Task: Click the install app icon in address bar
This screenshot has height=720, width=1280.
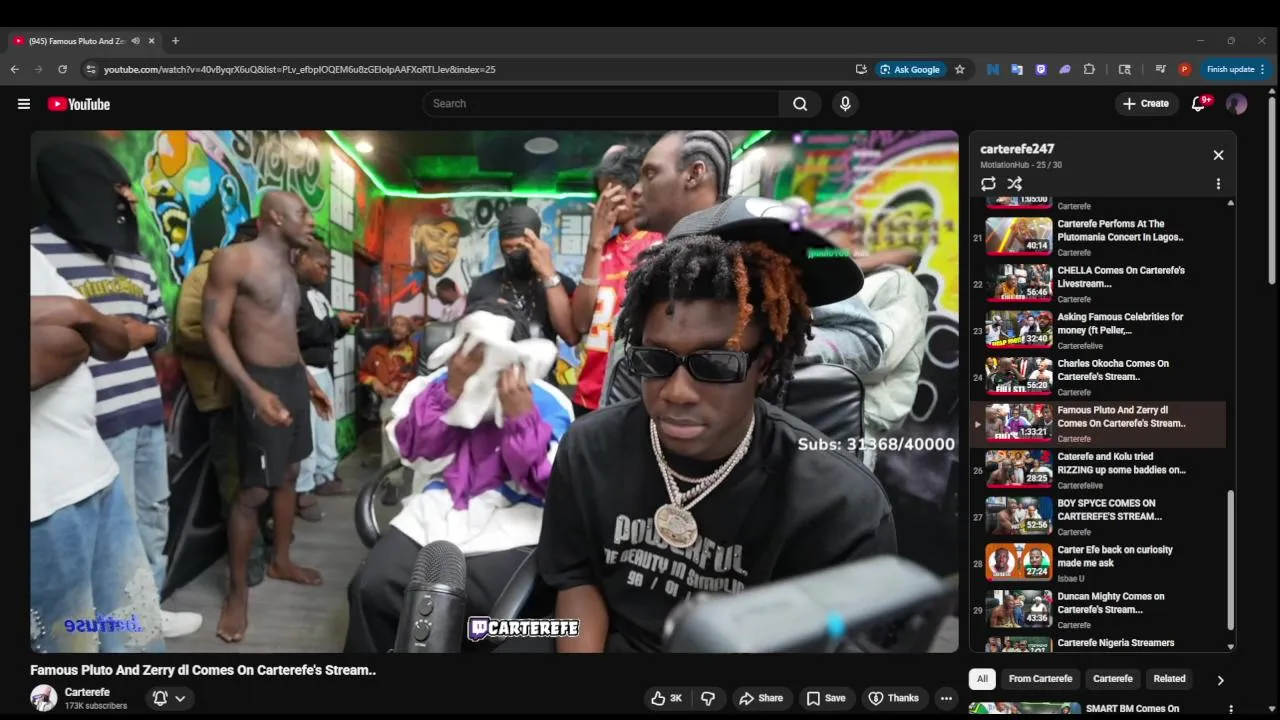Action: (861, 69)
